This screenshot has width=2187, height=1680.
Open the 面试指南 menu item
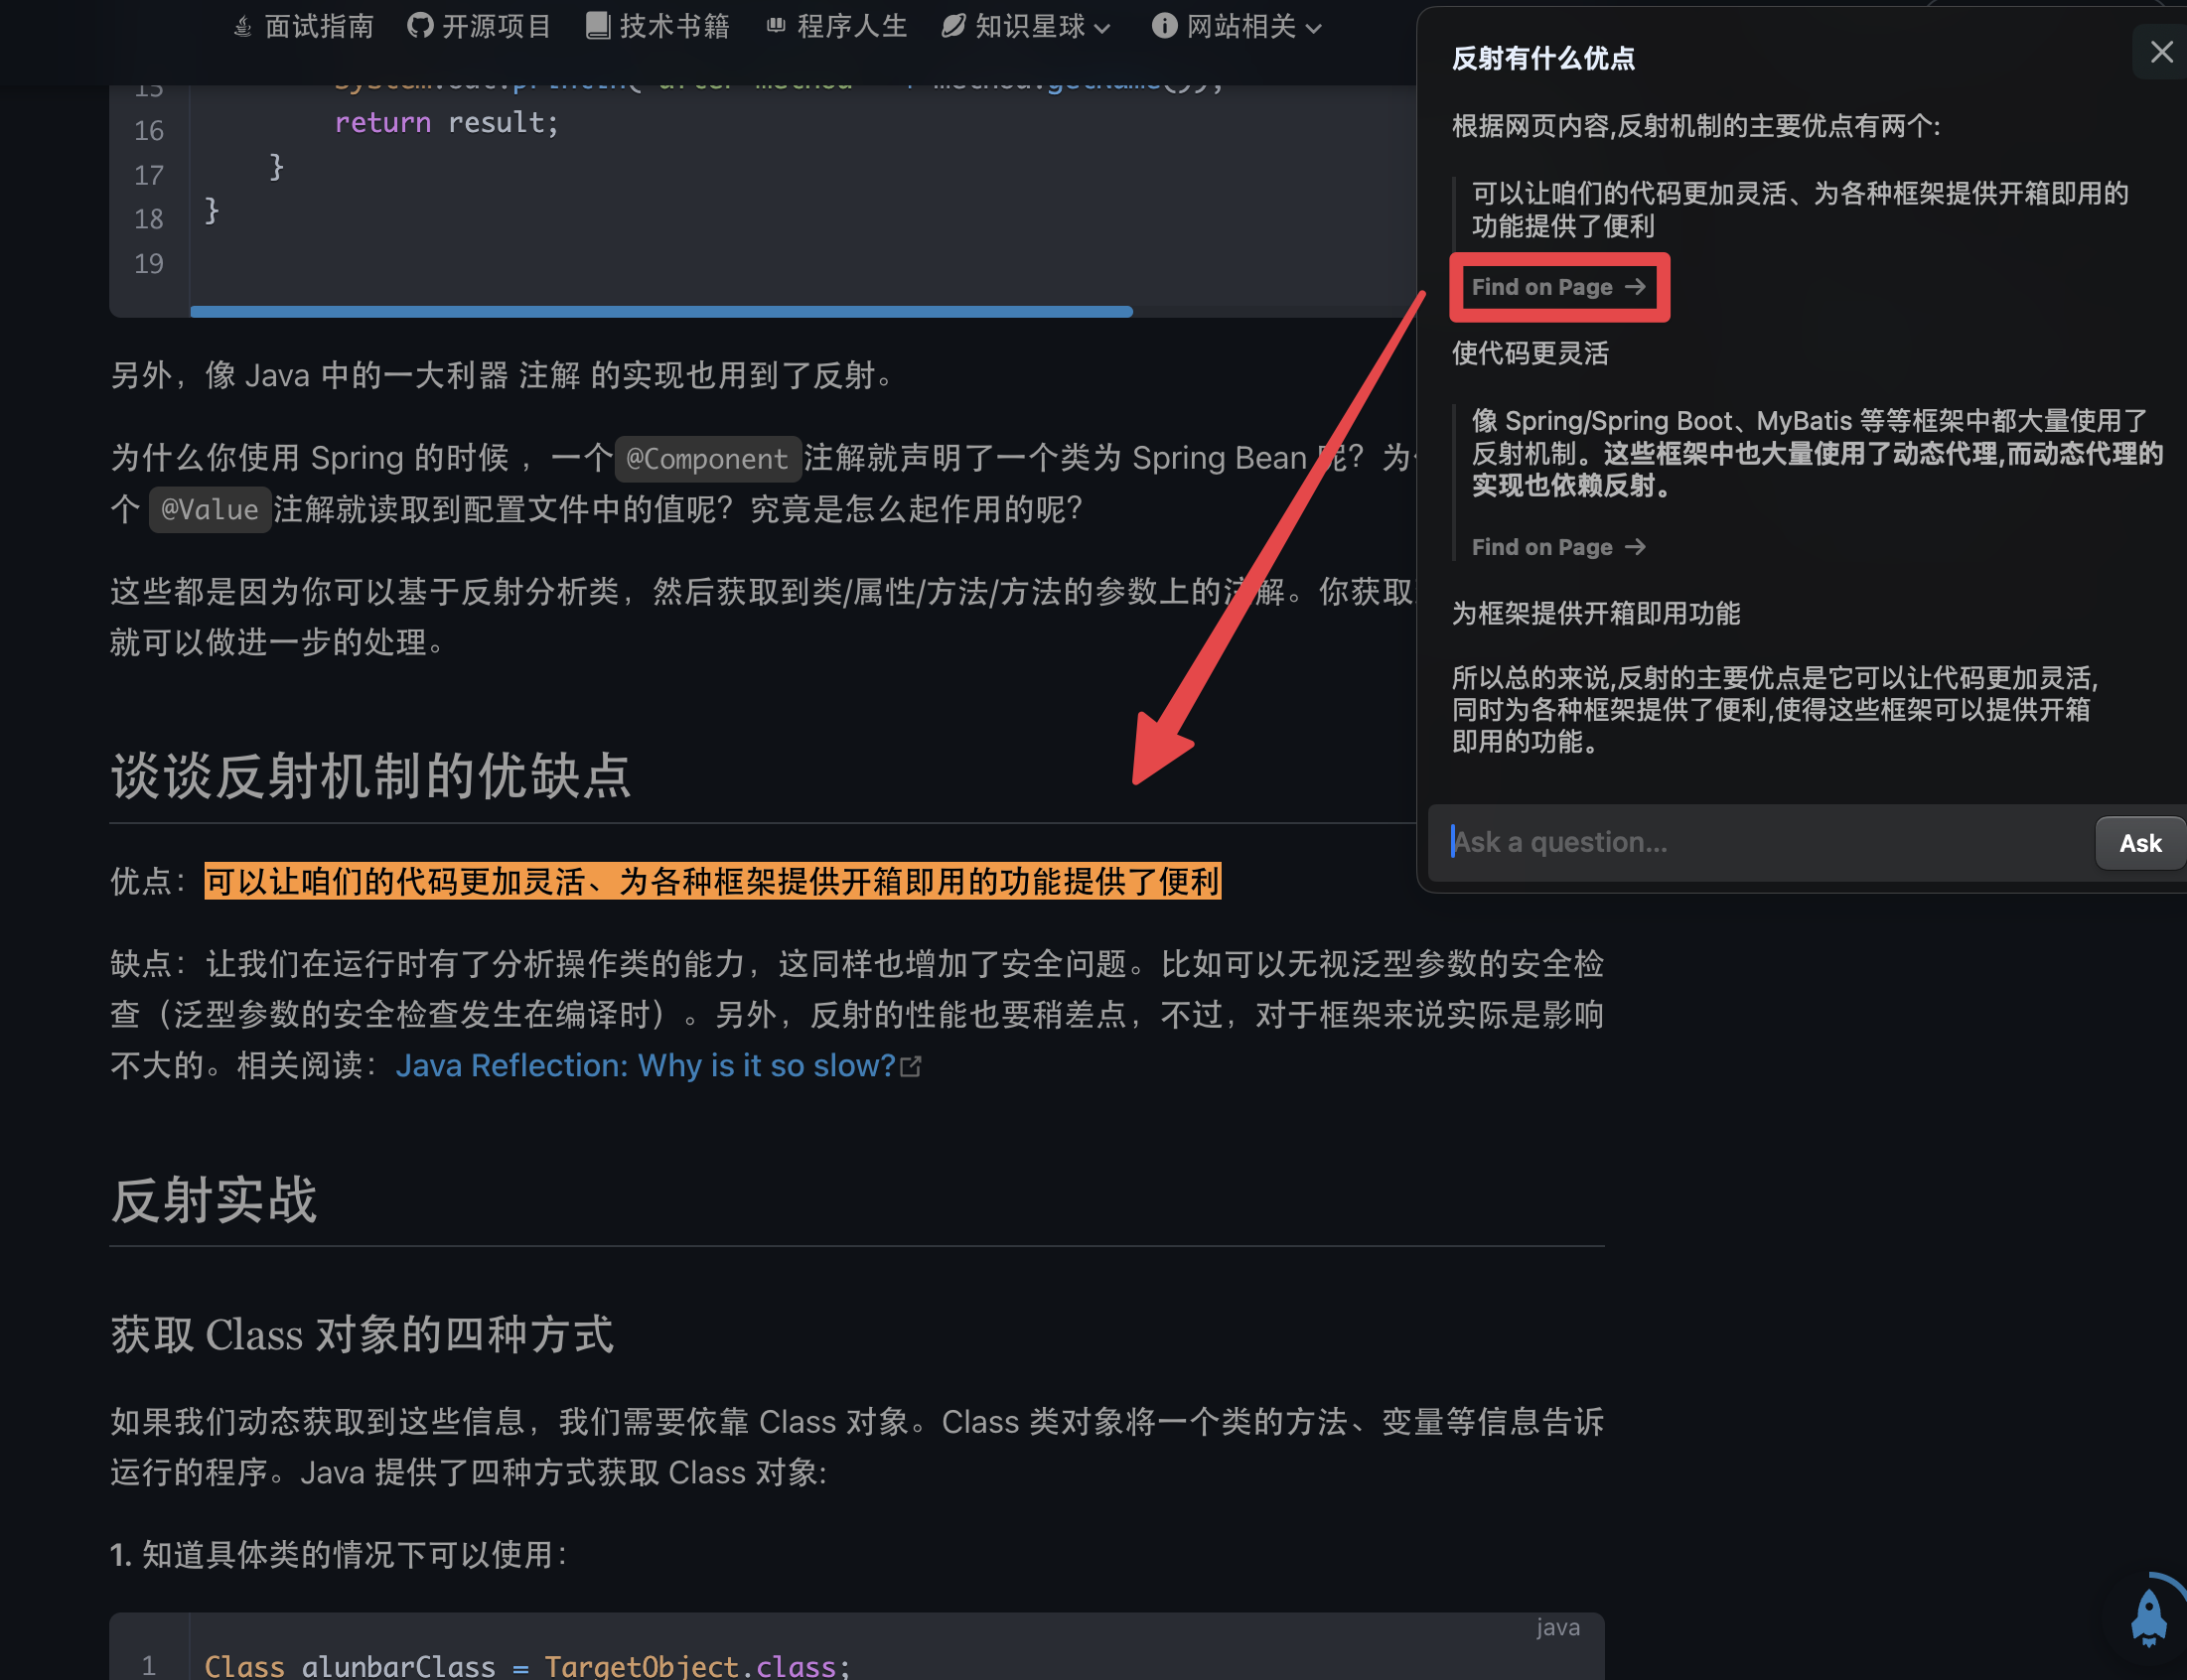(x=318, y=26)
